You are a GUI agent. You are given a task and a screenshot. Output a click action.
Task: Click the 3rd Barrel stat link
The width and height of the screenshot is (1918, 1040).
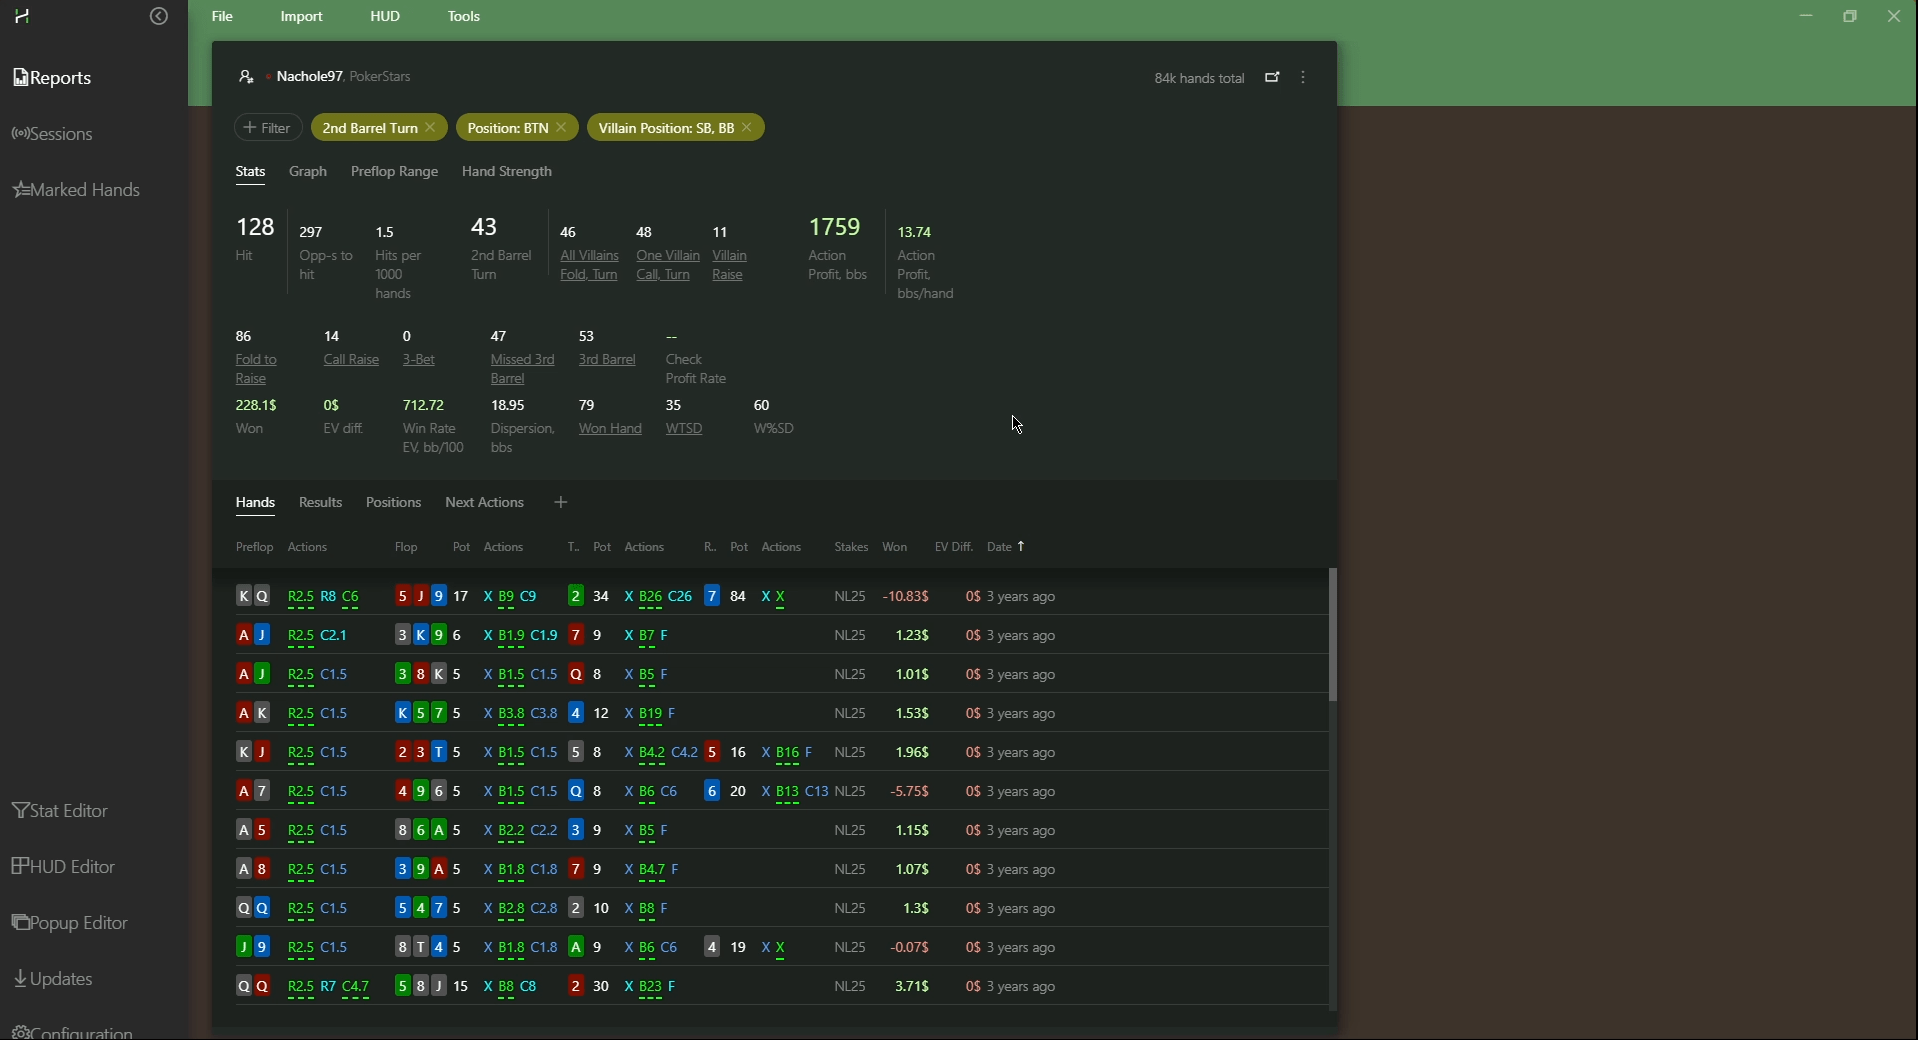pos(607,360)
